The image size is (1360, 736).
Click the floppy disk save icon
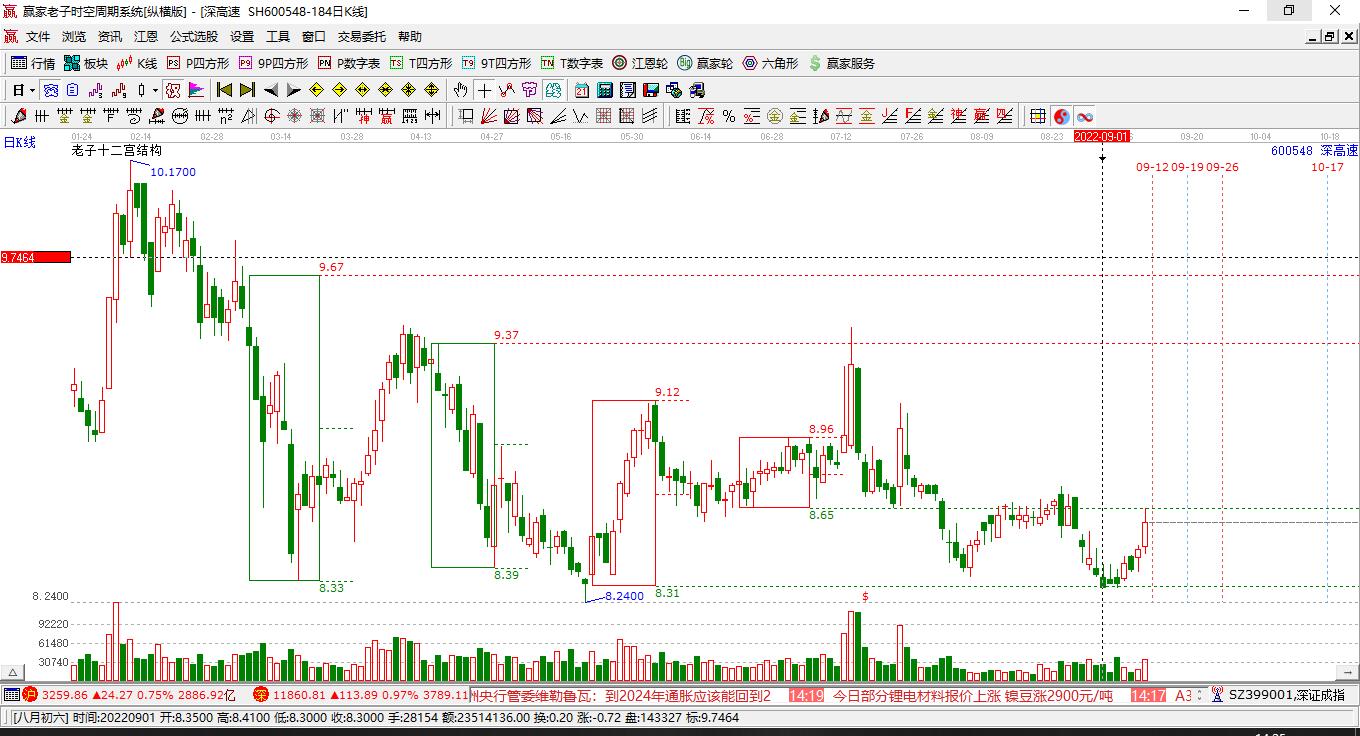651,90
